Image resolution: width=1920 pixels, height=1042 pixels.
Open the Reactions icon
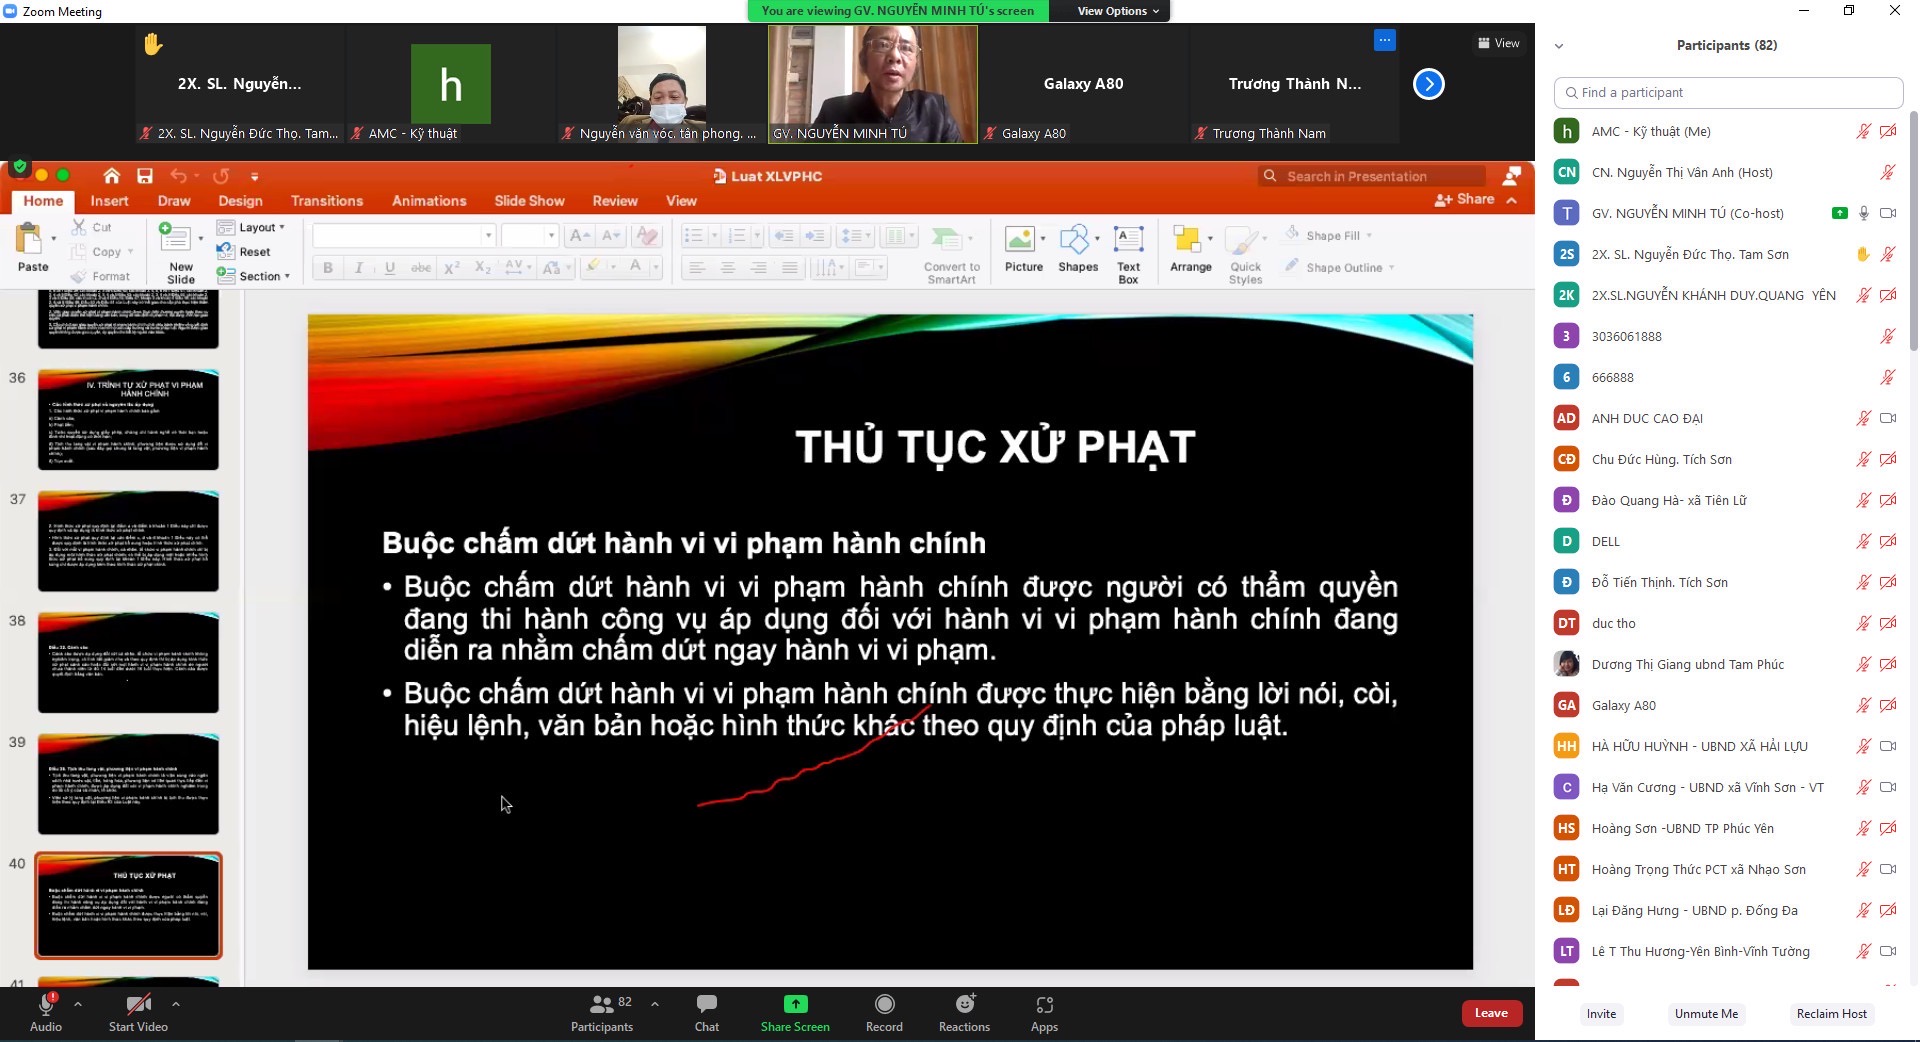(965, 1004)
